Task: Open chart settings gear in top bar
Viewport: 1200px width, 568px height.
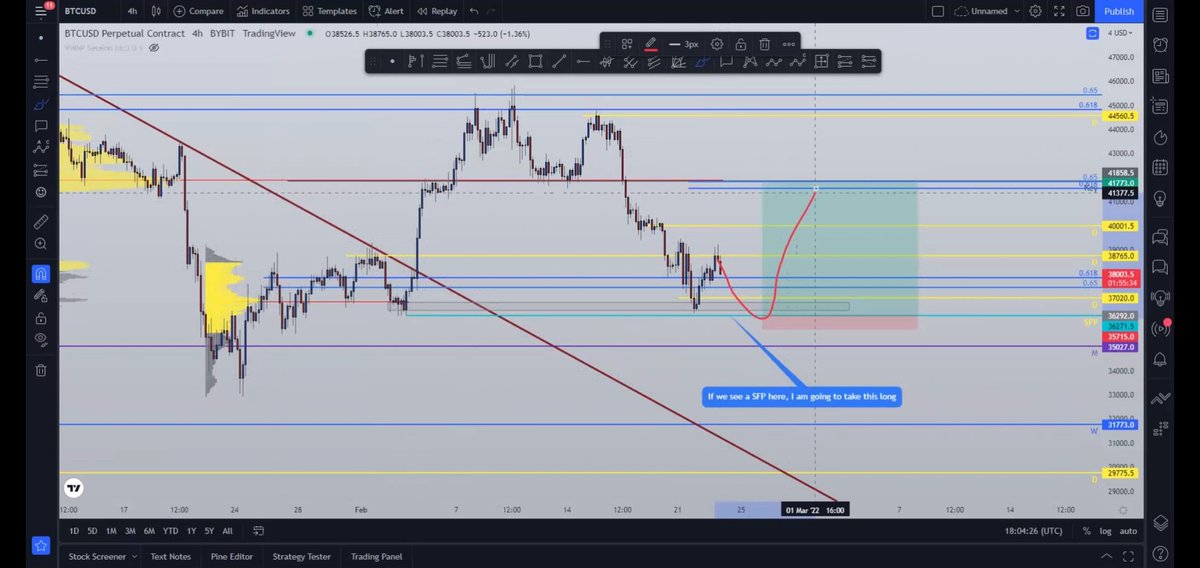Action: [1035, 12]
